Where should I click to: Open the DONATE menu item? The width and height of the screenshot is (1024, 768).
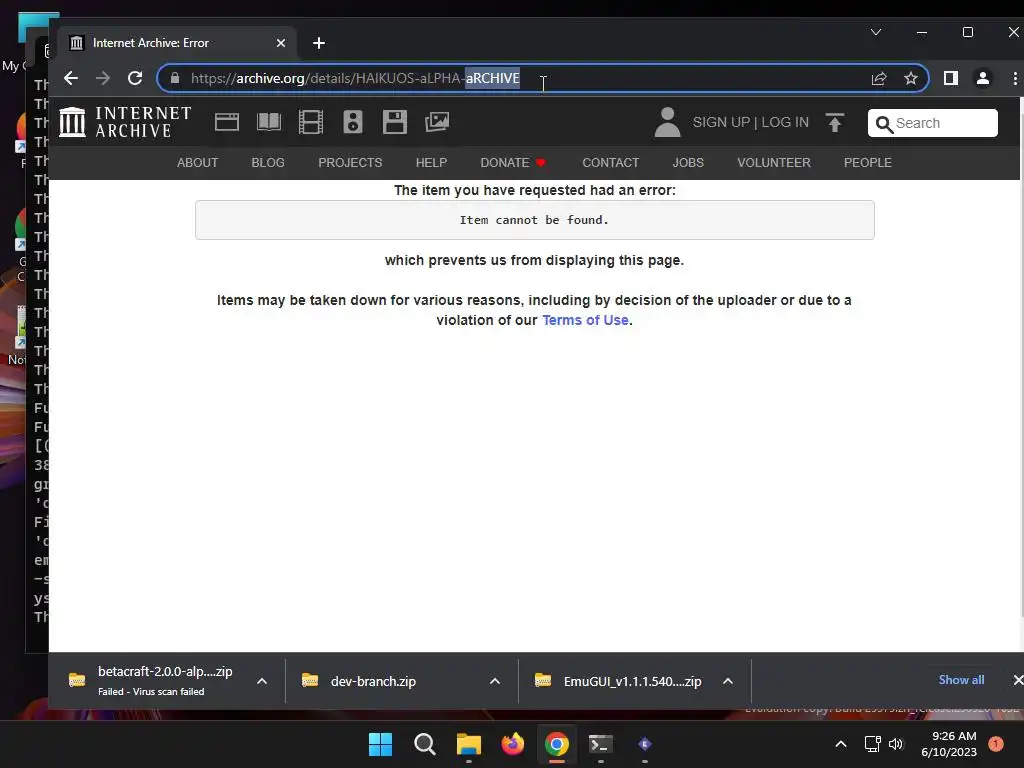coord(513,163)
